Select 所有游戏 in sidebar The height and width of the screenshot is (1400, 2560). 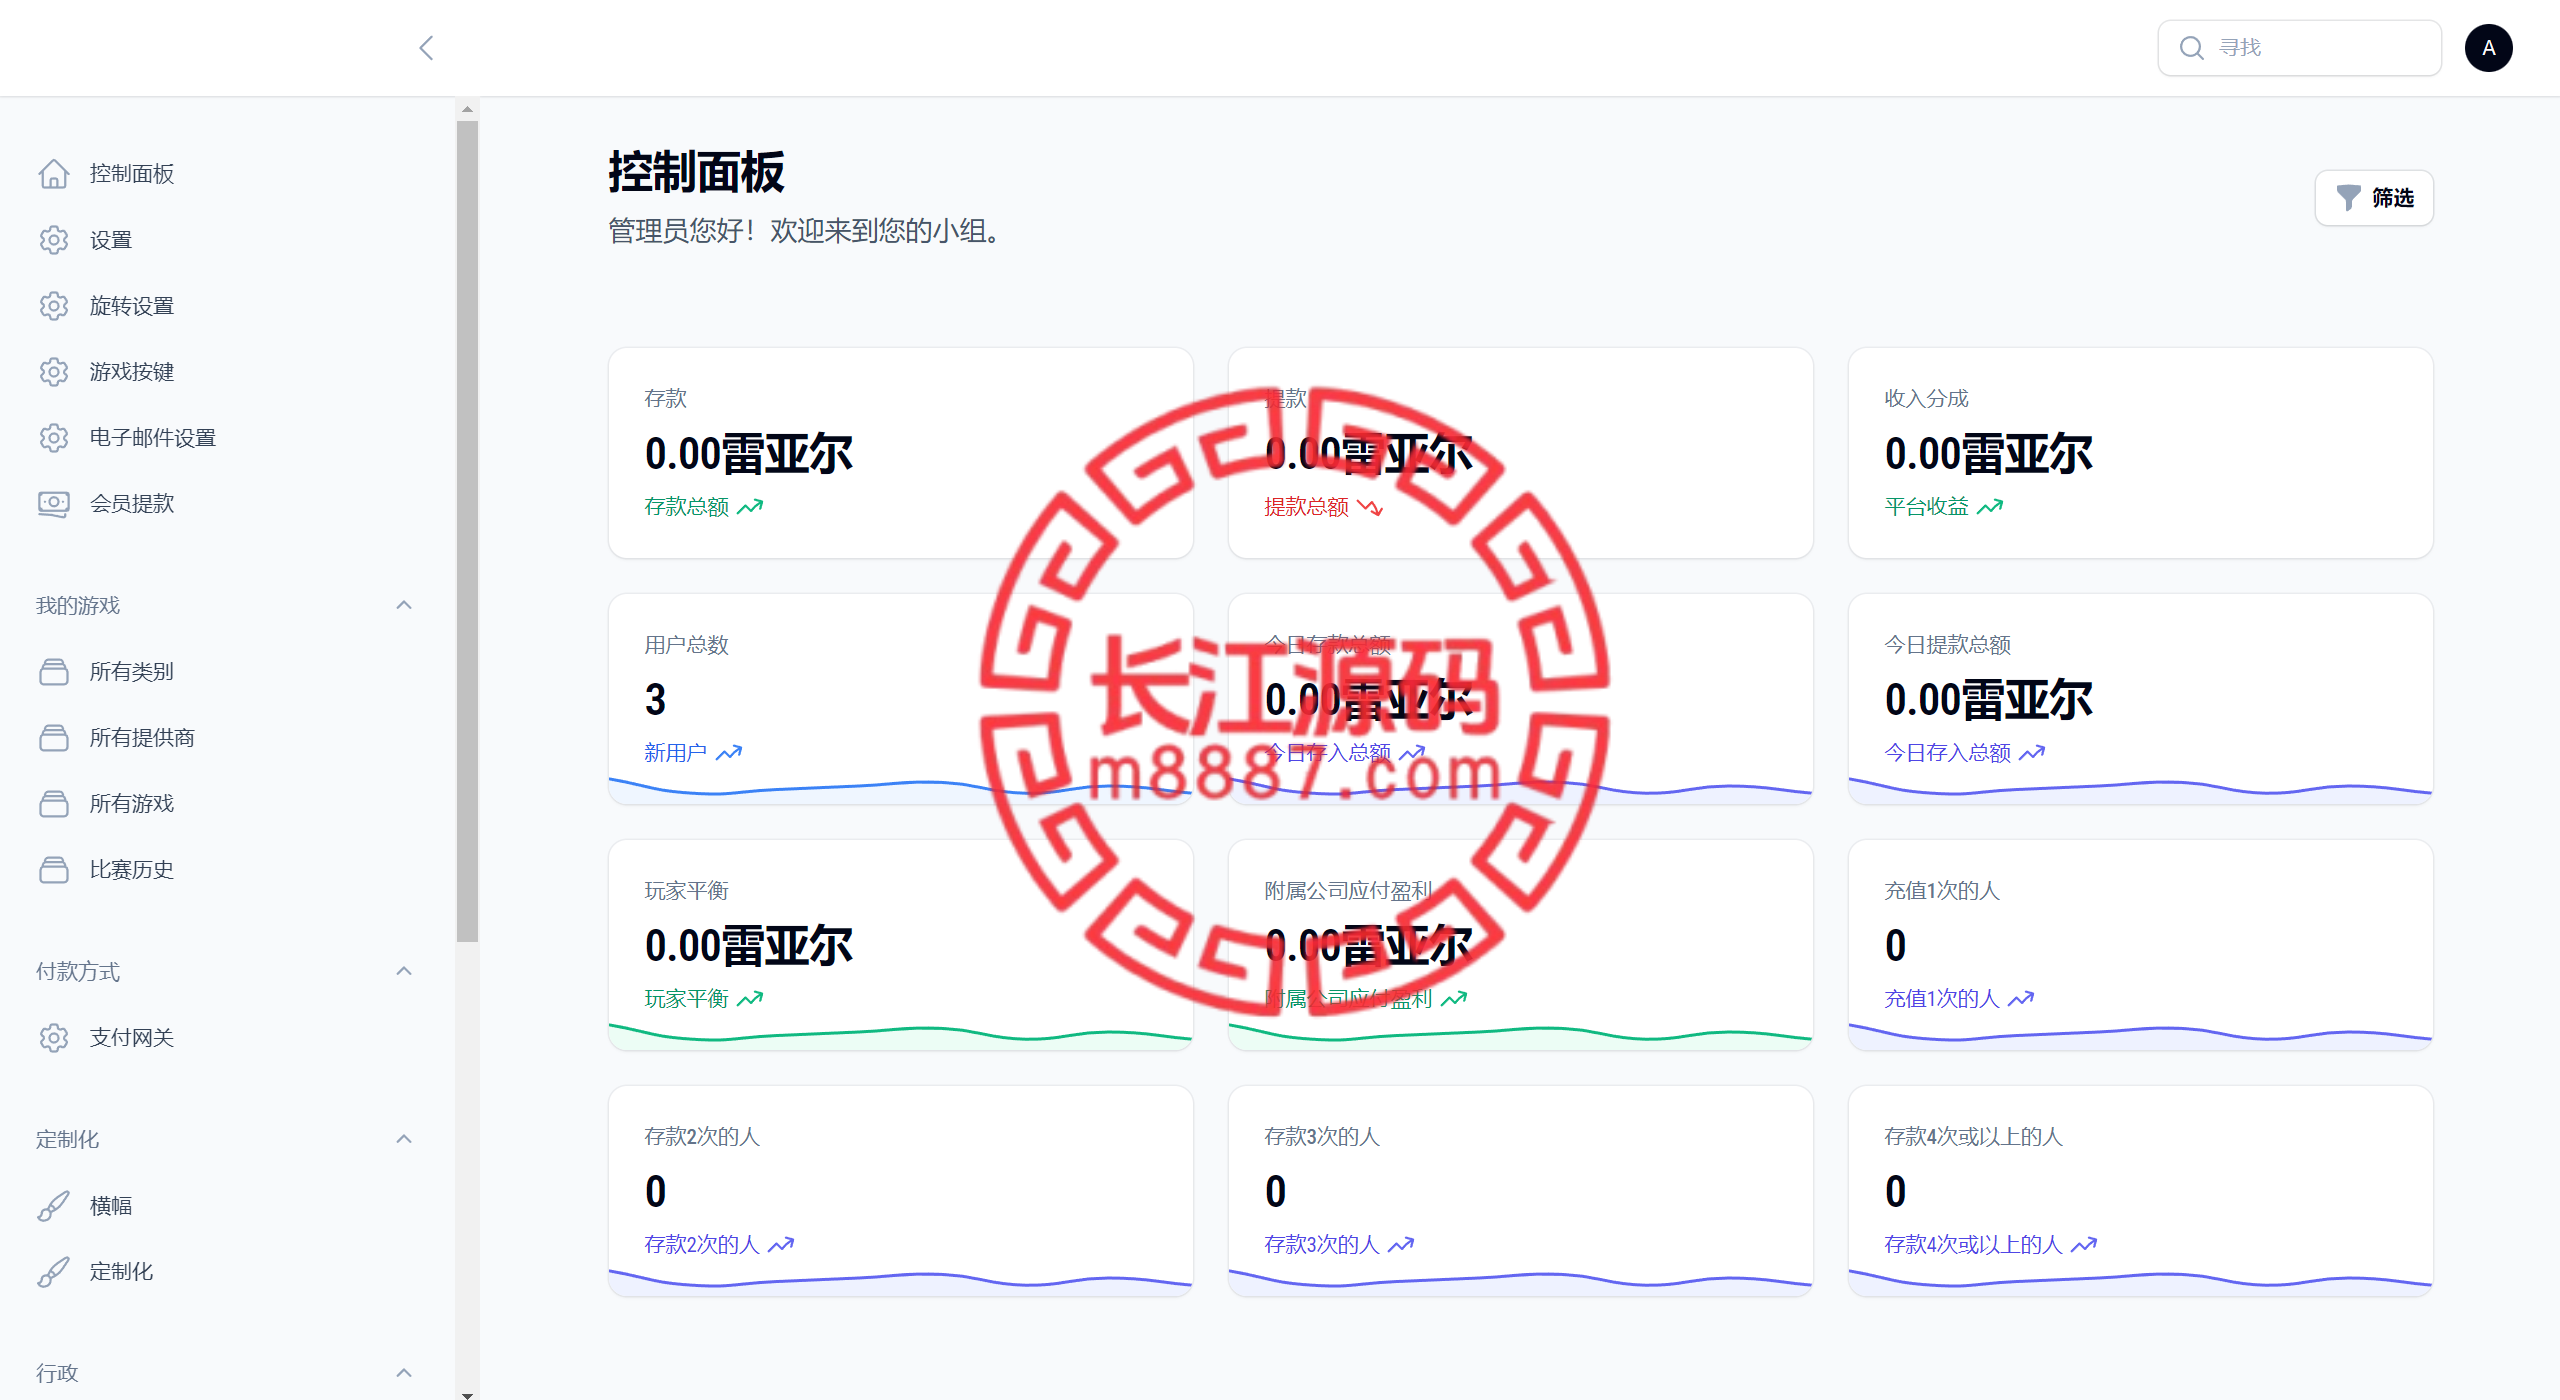coord(132,804)
